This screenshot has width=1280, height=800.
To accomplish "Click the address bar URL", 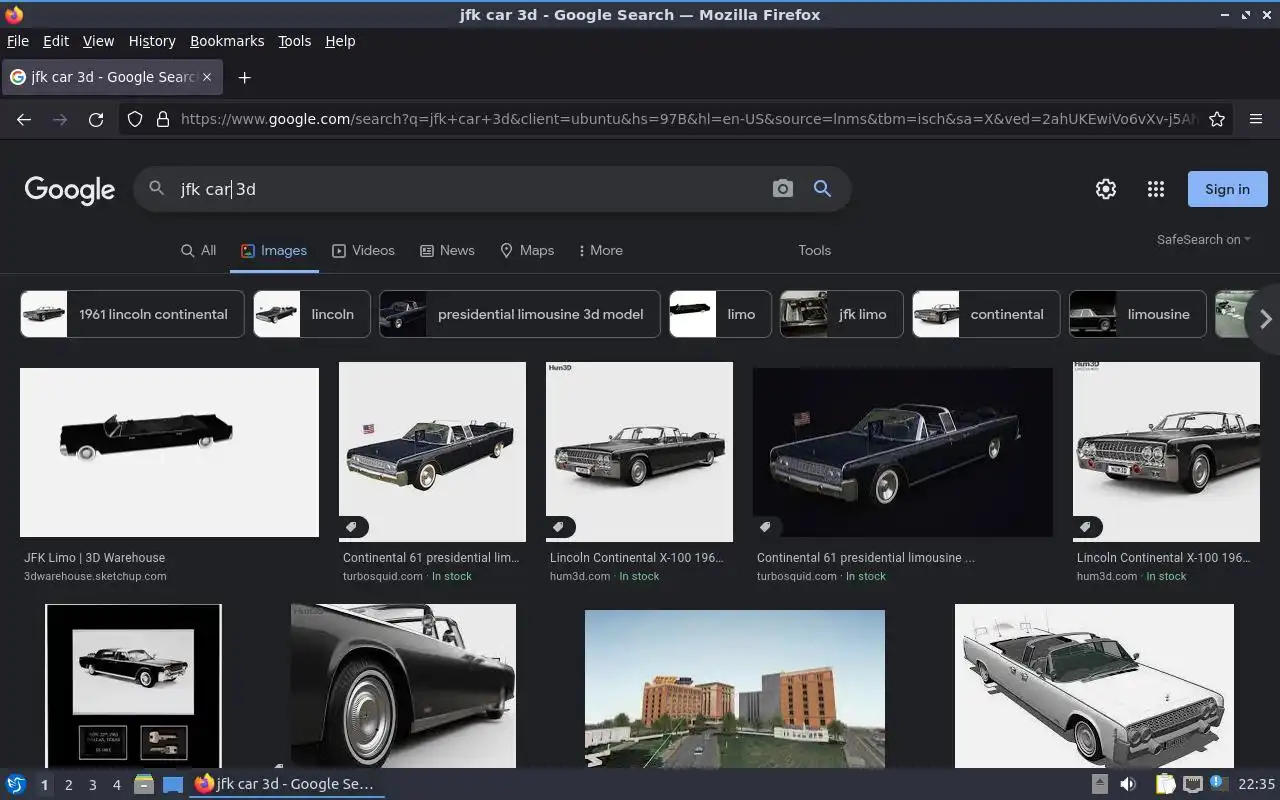I will click(688, 119).
